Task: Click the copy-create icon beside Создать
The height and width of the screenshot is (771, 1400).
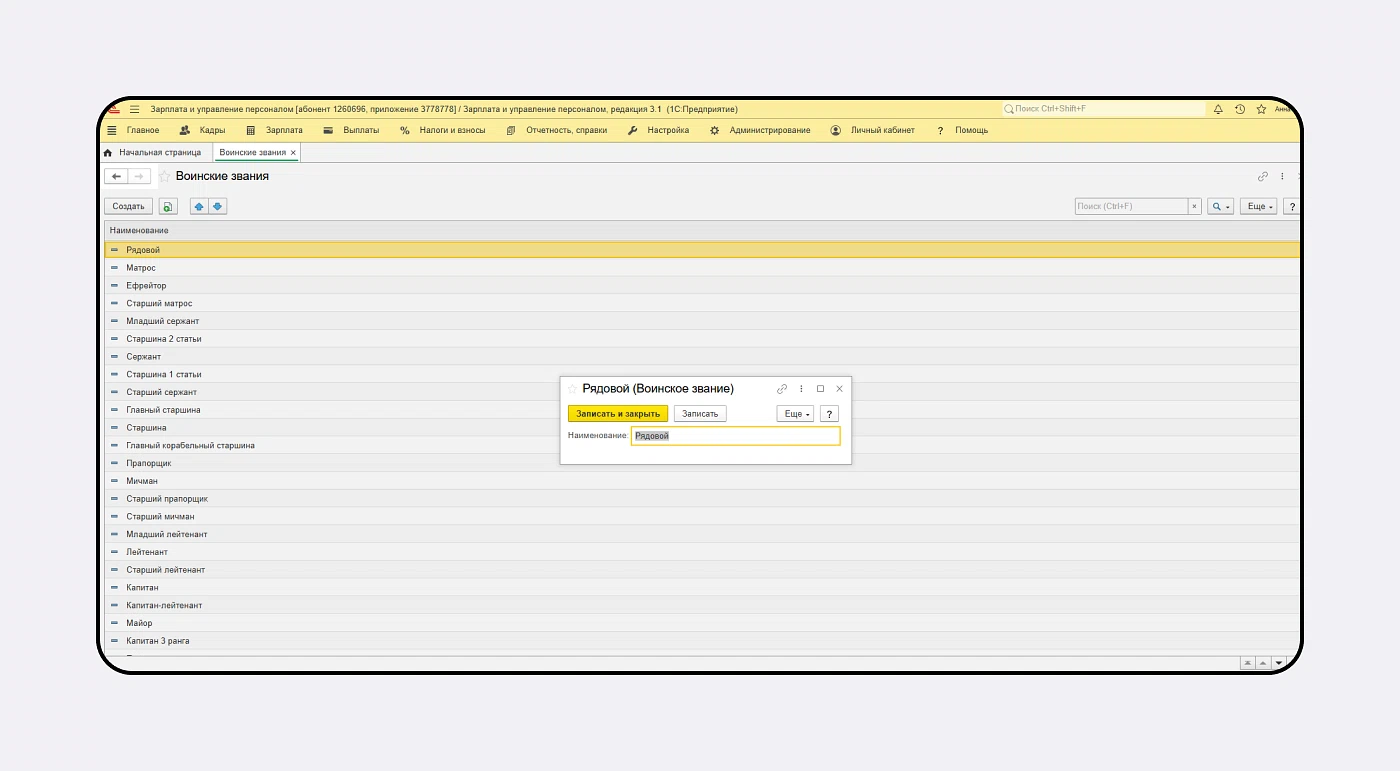Action: point(168,206)
